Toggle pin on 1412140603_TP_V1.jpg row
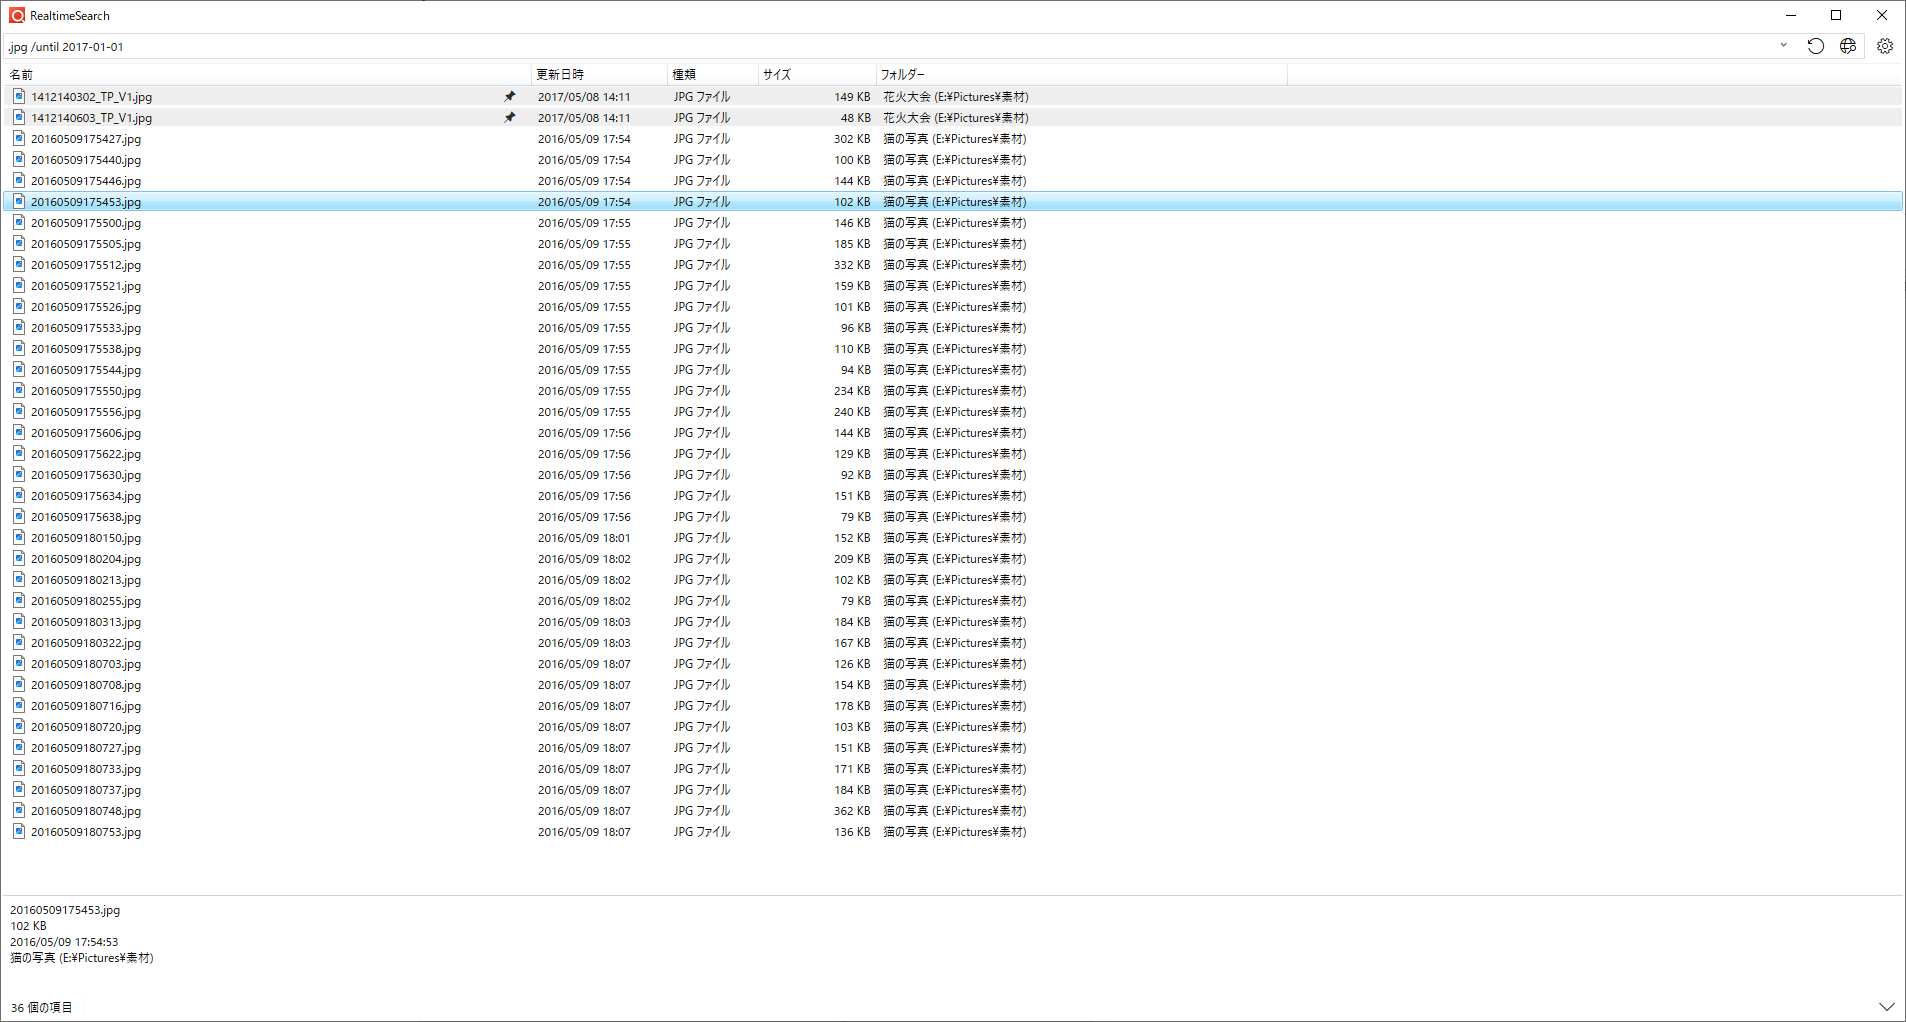 tap(510, 118)
